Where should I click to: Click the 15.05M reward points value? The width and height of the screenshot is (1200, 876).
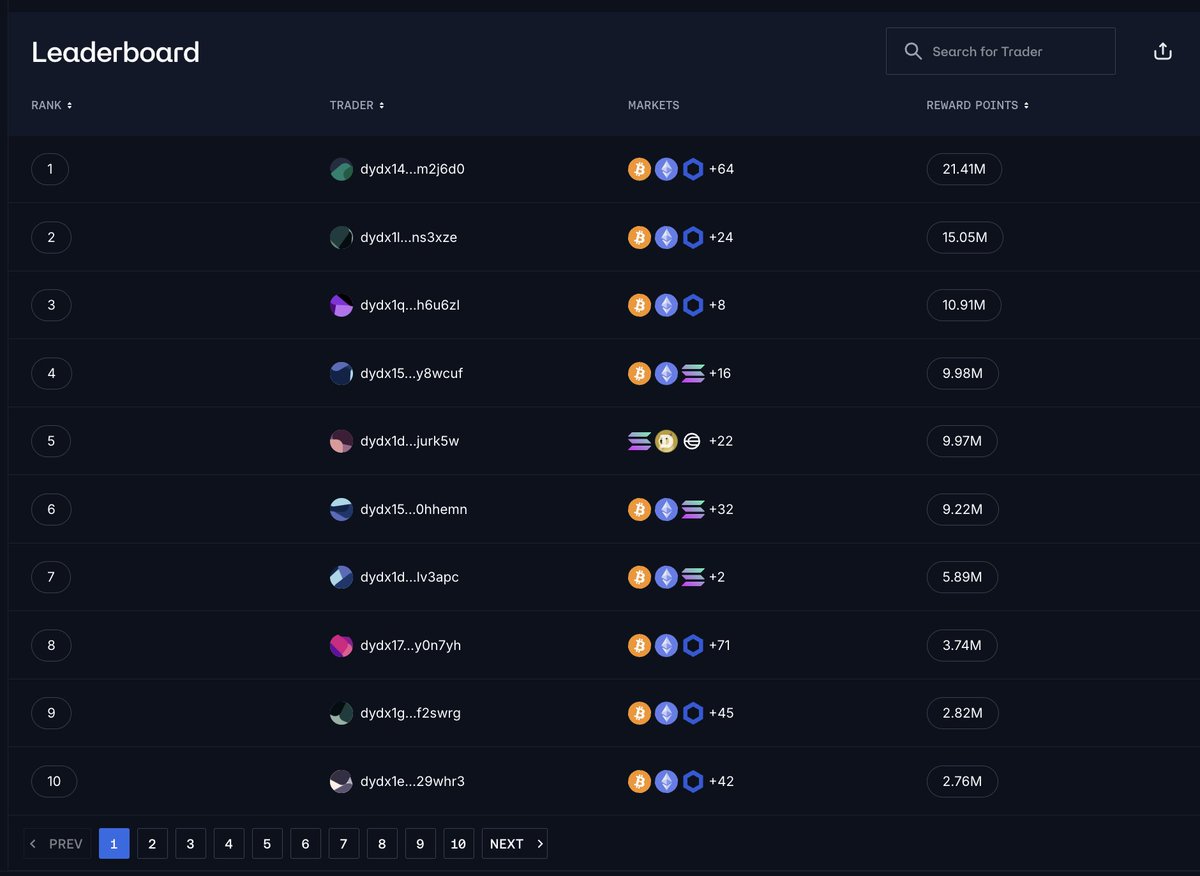point(965,237)
